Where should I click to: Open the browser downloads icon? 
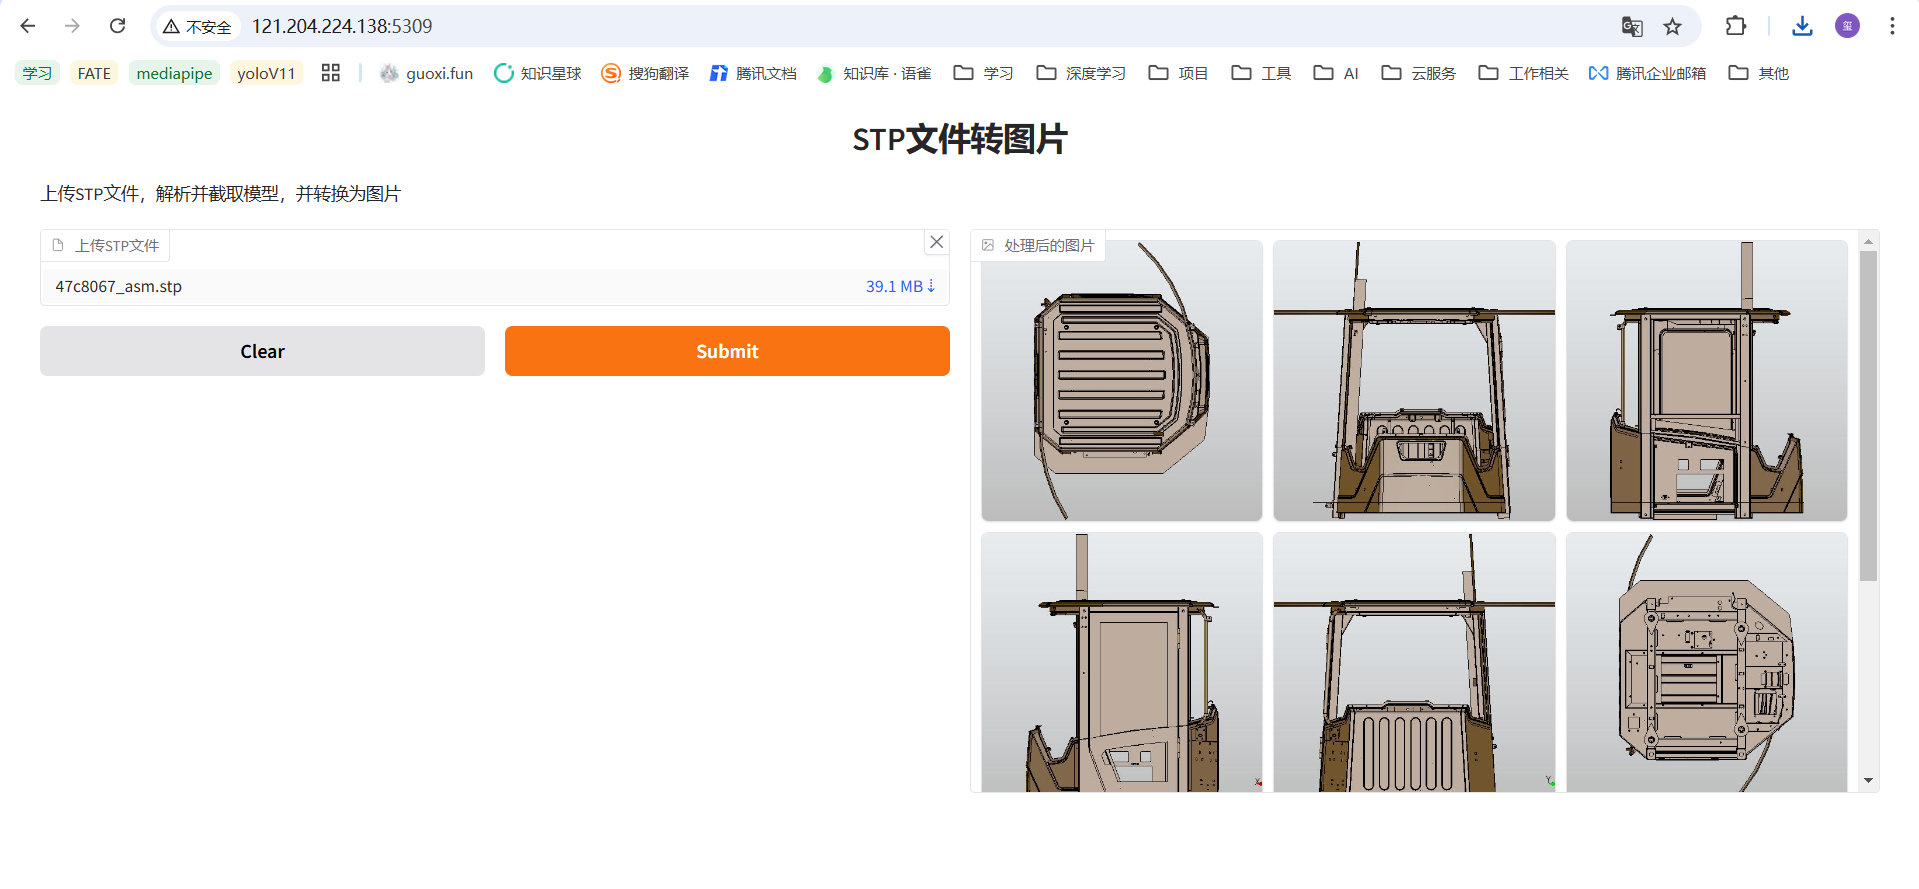pyautogui.click(x=1802, y=26)
